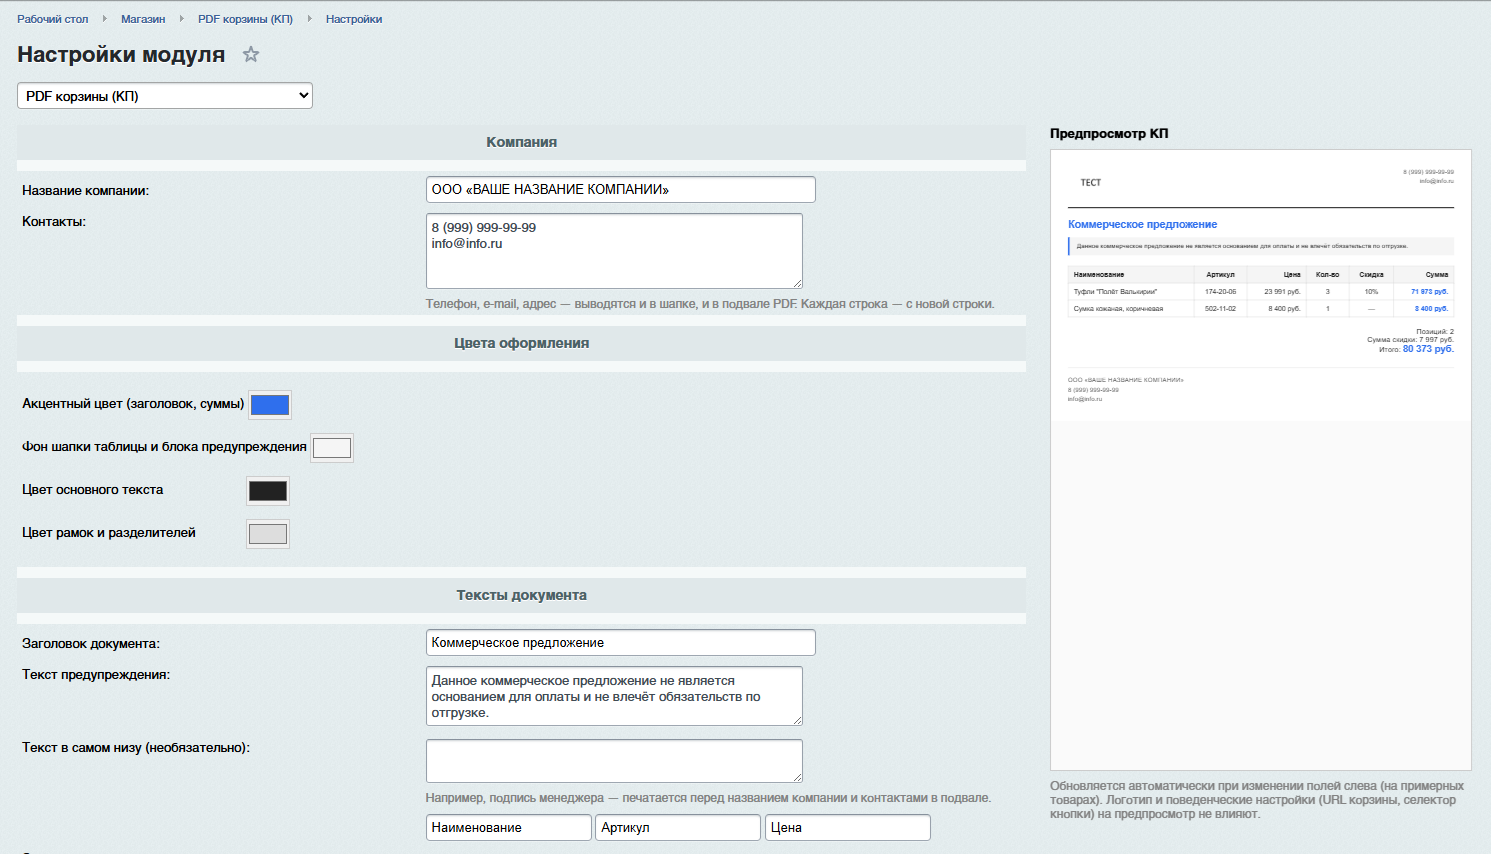Viewport: 1491px width, 854px height.
Task: Click the Цвет основного текста label
Action: pos(92,490)
